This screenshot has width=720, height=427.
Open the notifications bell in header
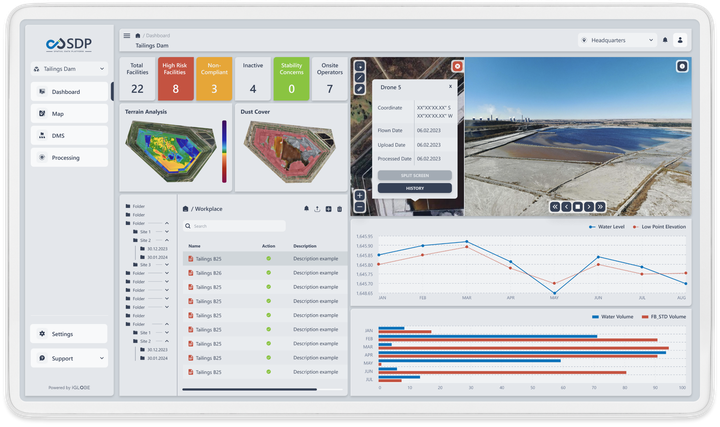click(665, 40)
